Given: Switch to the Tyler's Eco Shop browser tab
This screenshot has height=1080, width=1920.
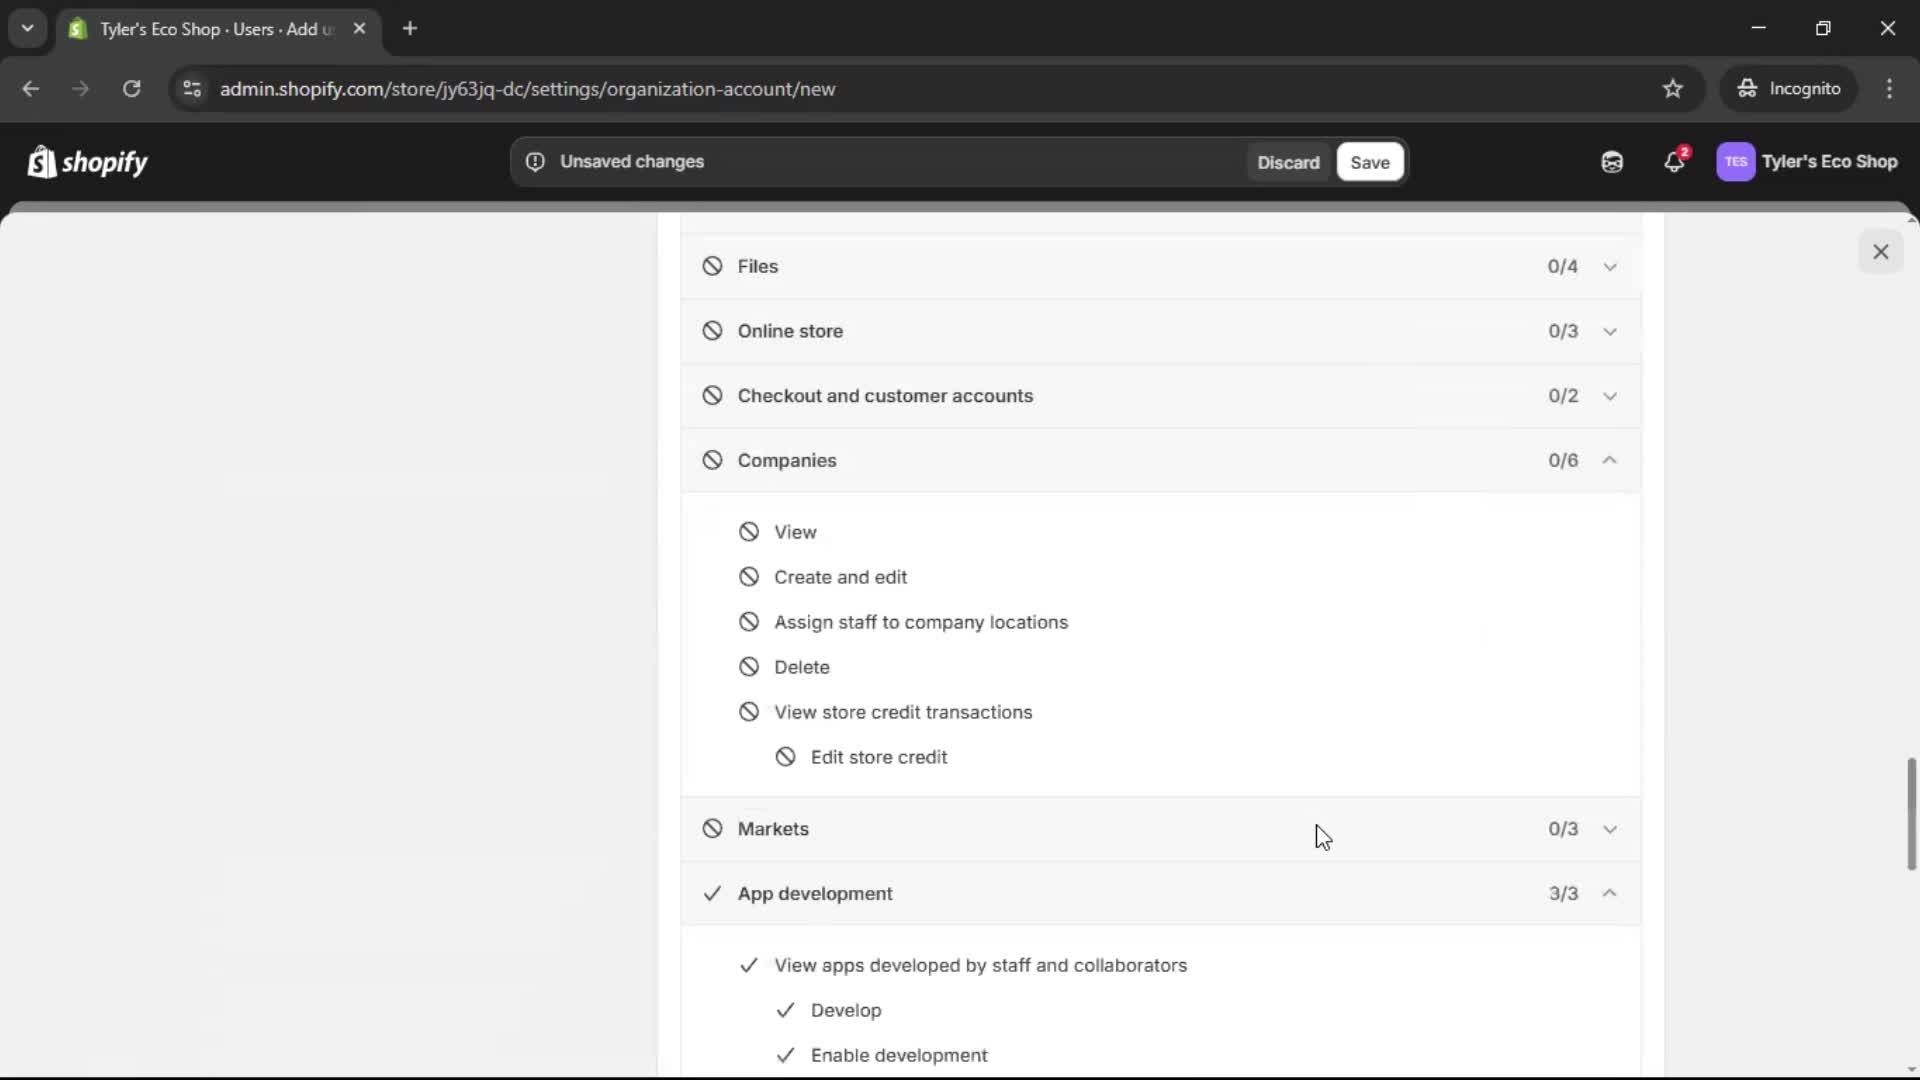Looking at the screenshot, I should (200, 29).
